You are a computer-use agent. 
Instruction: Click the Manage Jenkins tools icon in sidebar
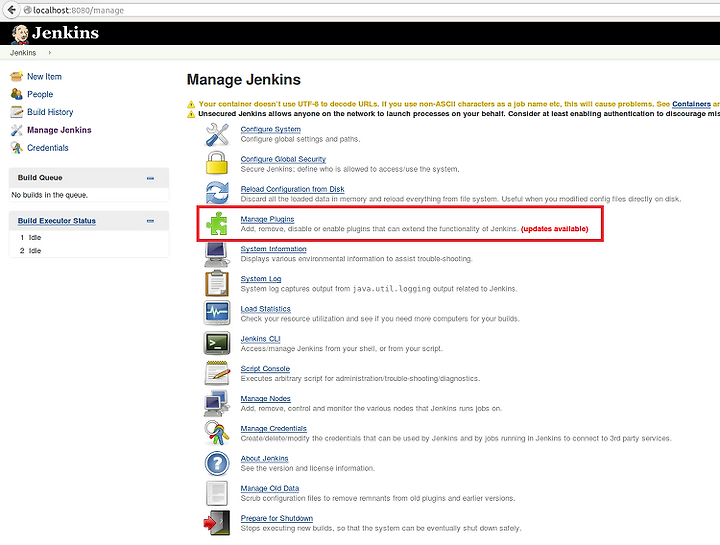click(x=17, y=130)
